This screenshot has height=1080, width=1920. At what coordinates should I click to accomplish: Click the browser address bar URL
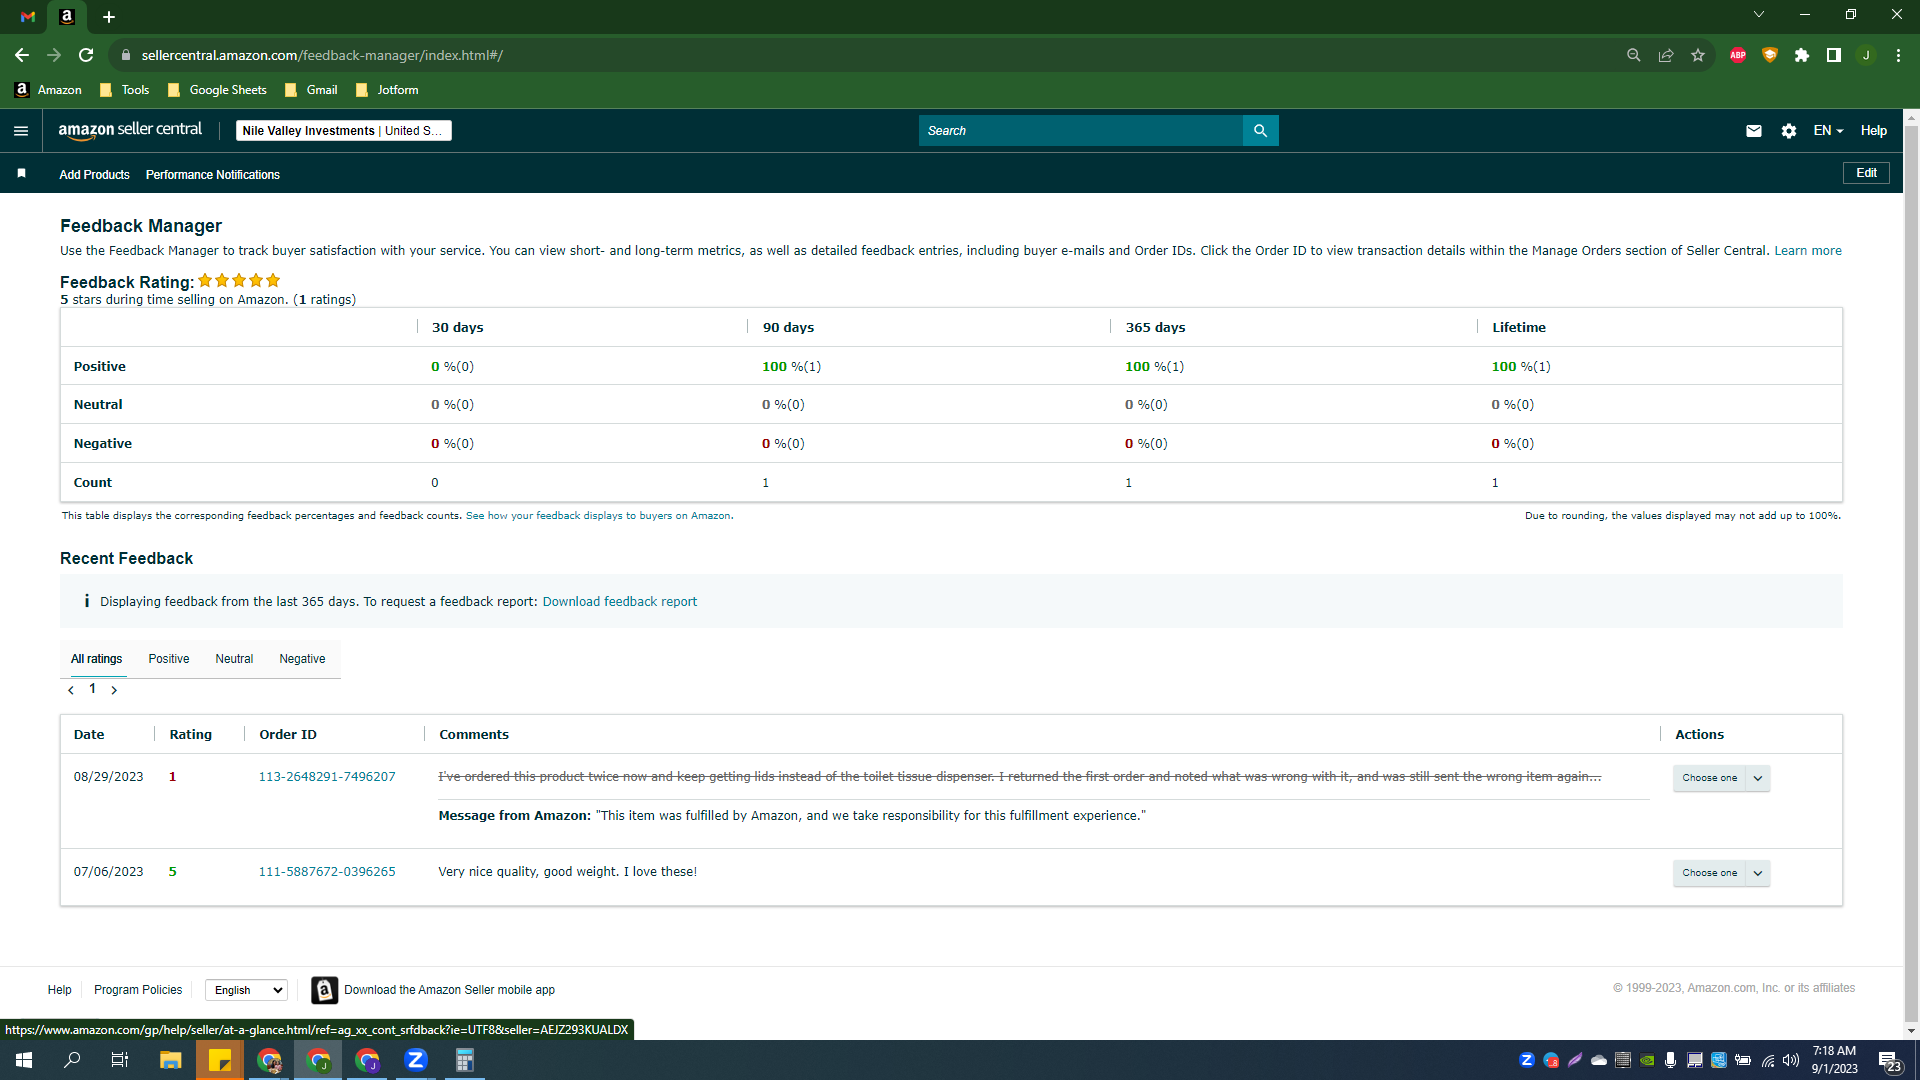pos(322,55)
